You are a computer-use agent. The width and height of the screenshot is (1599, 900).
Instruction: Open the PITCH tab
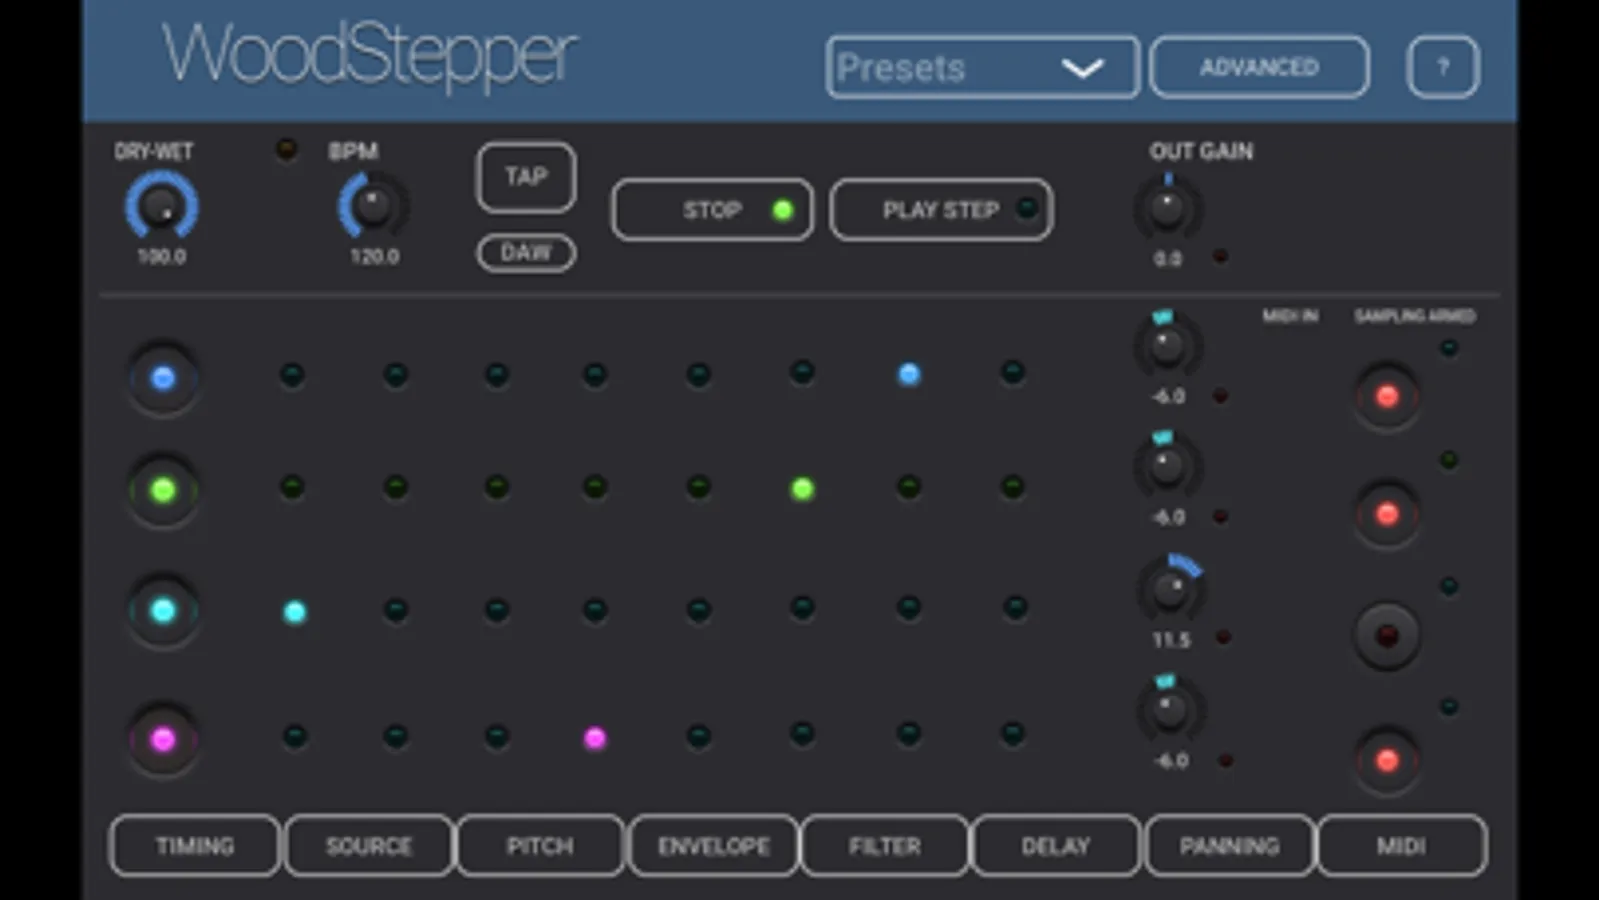coord(540,846)
